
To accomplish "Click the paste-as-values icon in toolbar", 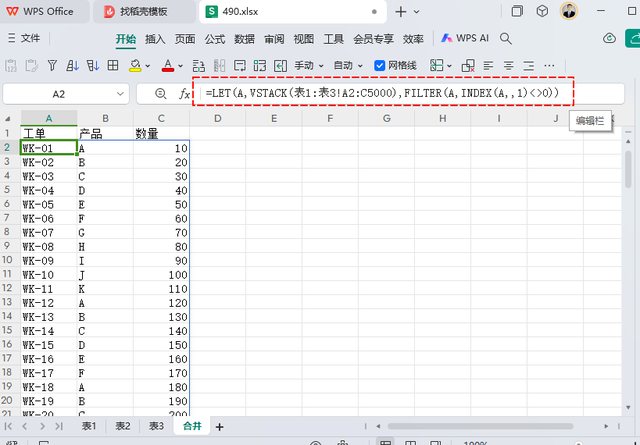I will (x=11, y=65).
